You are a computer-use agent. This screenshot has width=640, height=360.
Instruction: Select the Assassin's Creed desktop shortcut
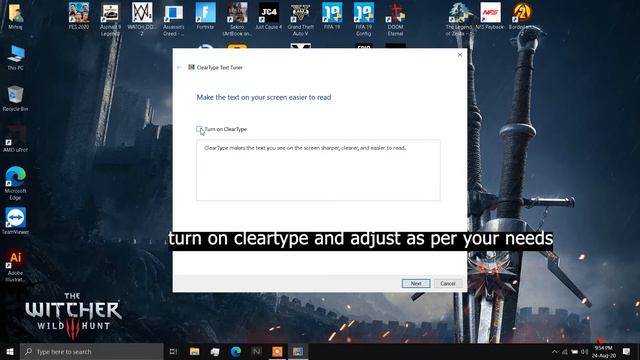click(x=173, y=19)
